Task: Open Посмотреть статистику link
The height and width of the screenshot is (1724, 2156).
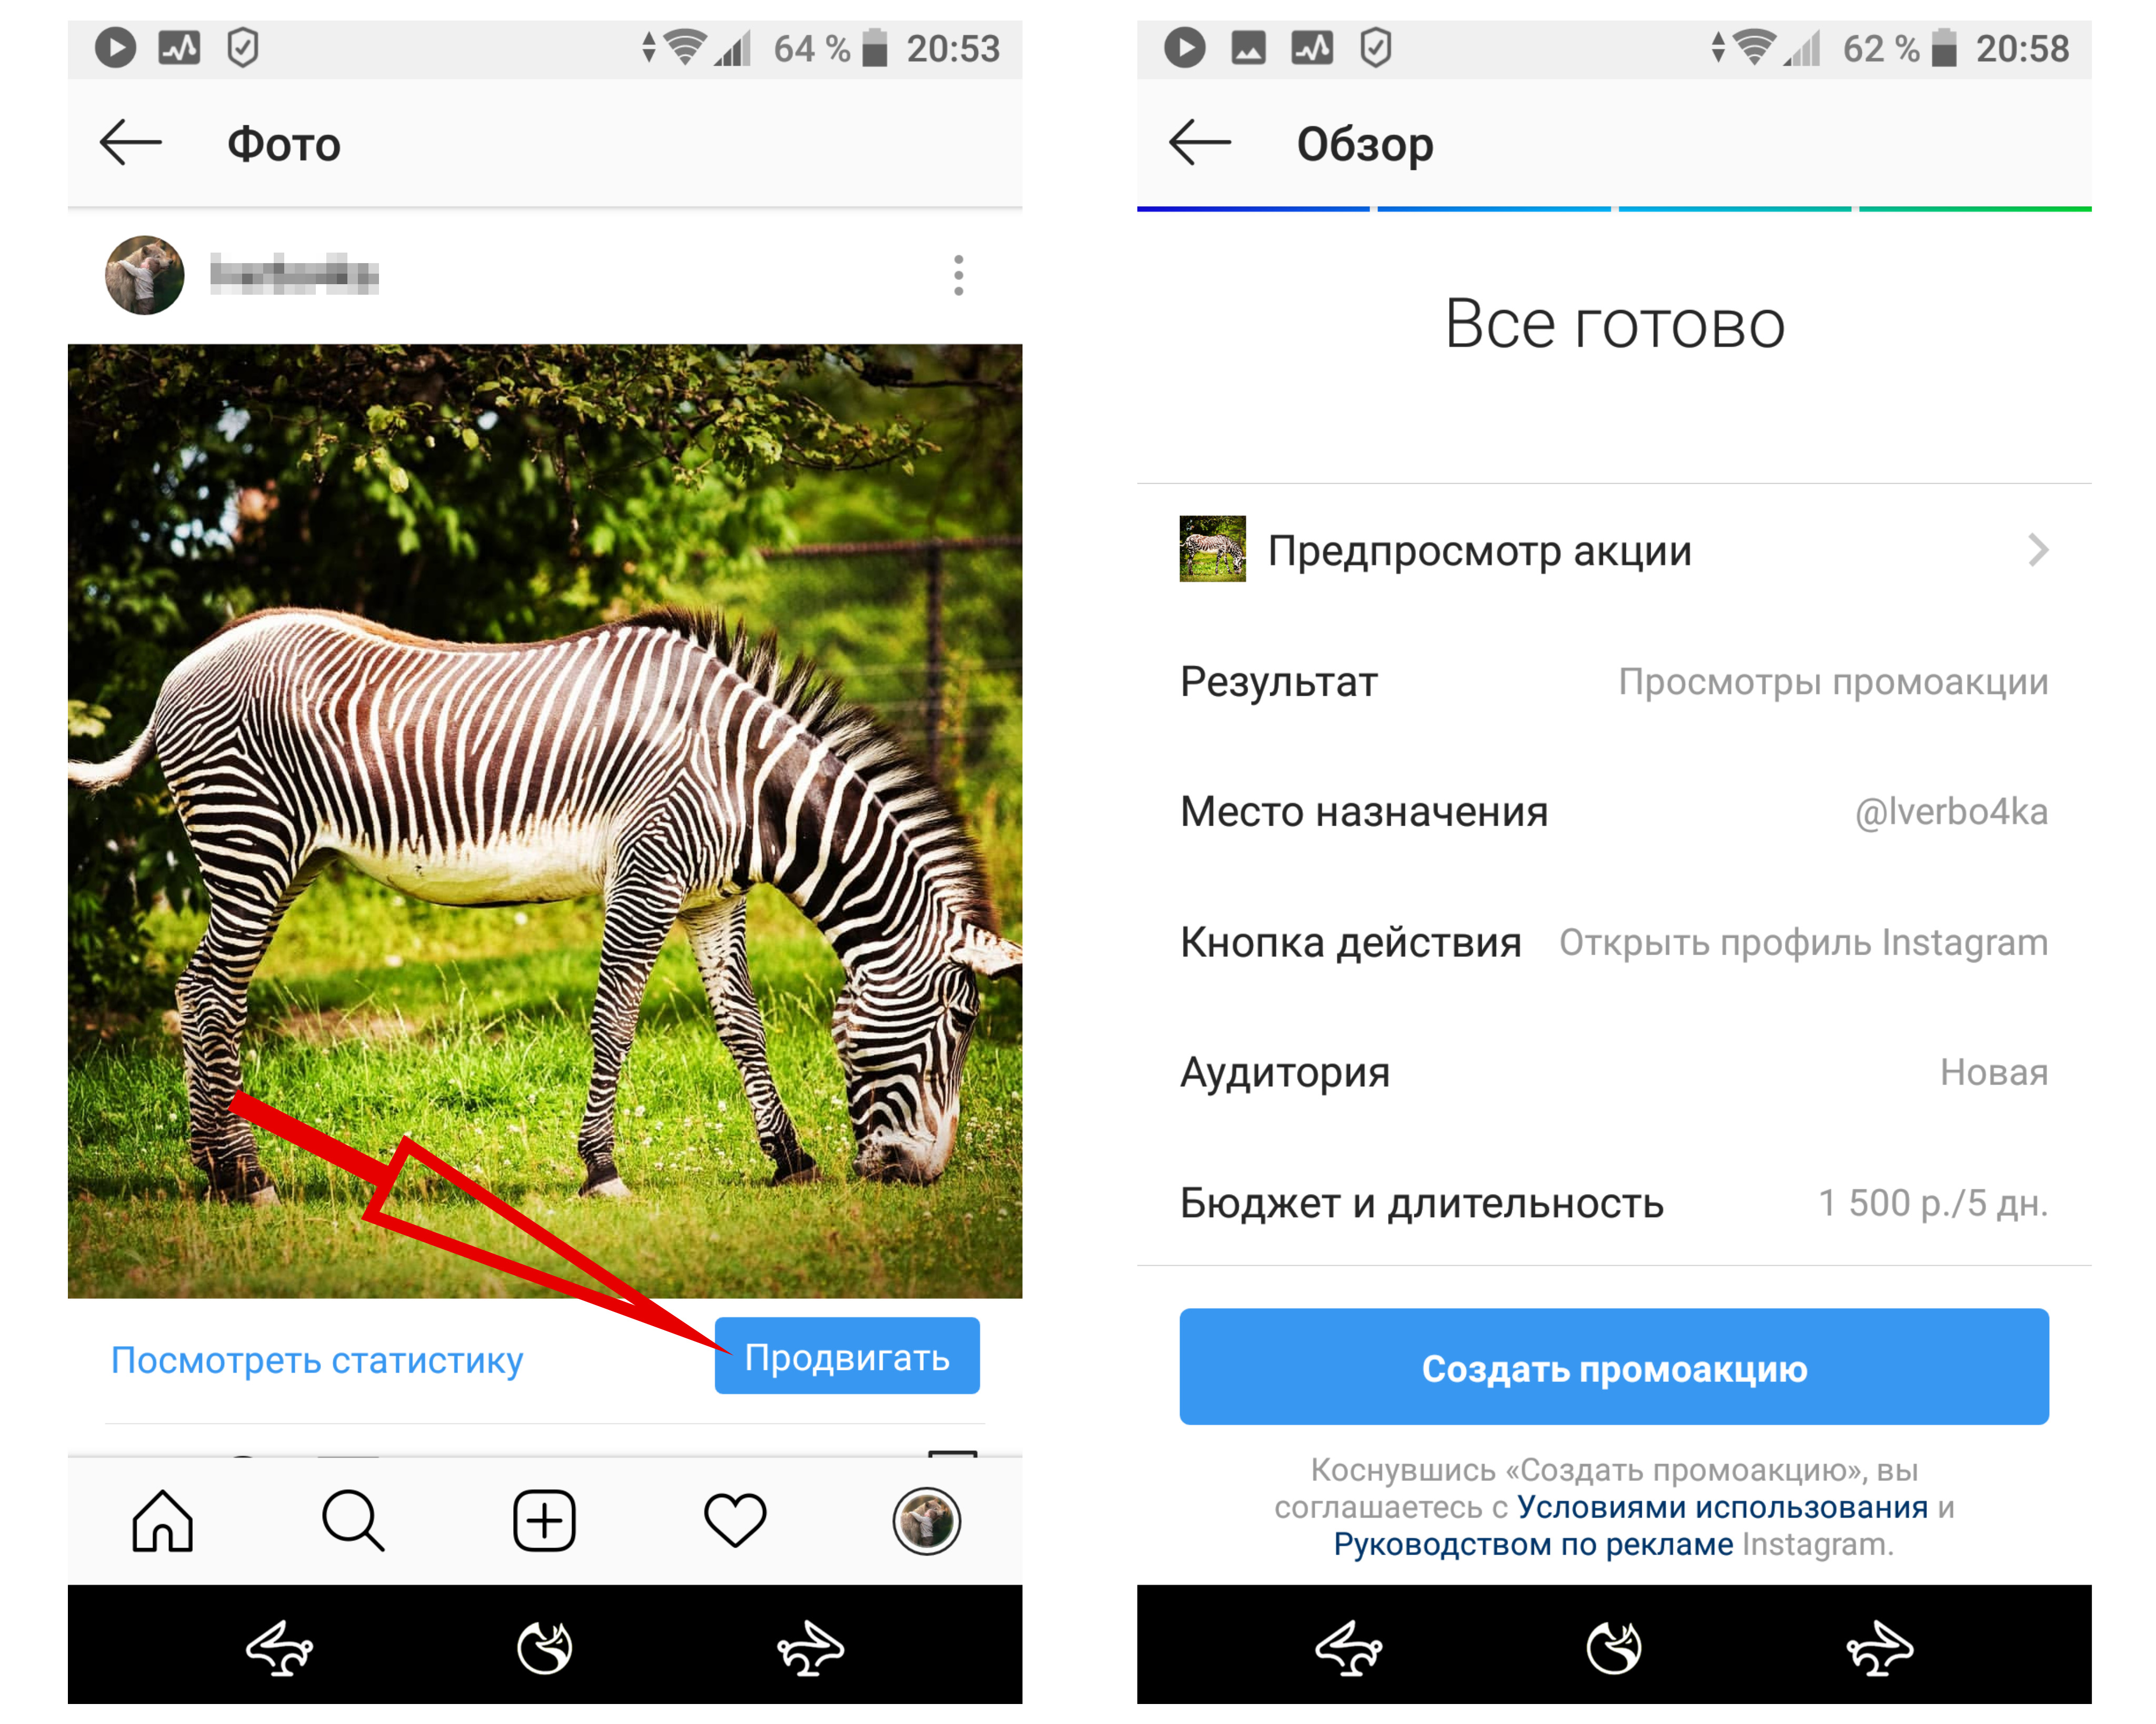Action: pos(317,1360)
